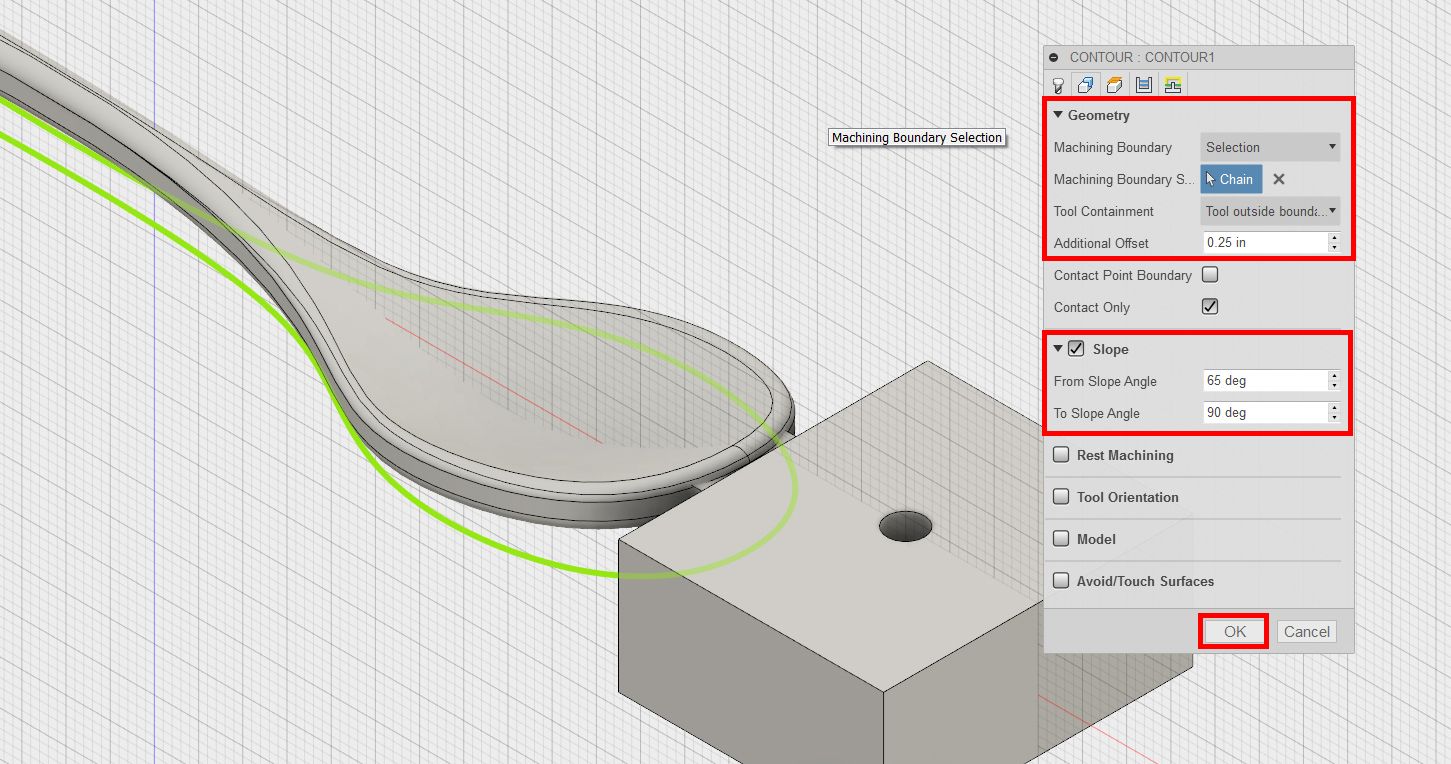
Task: Open the Tool Containment dropdown
Action: tap(1268, 211)
